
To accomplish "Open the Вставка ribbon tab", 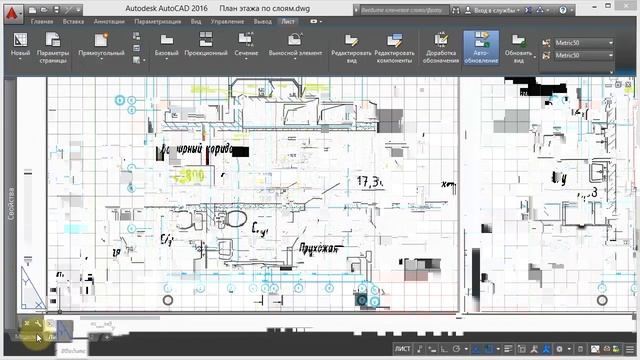I will click(x=73, y=21).
